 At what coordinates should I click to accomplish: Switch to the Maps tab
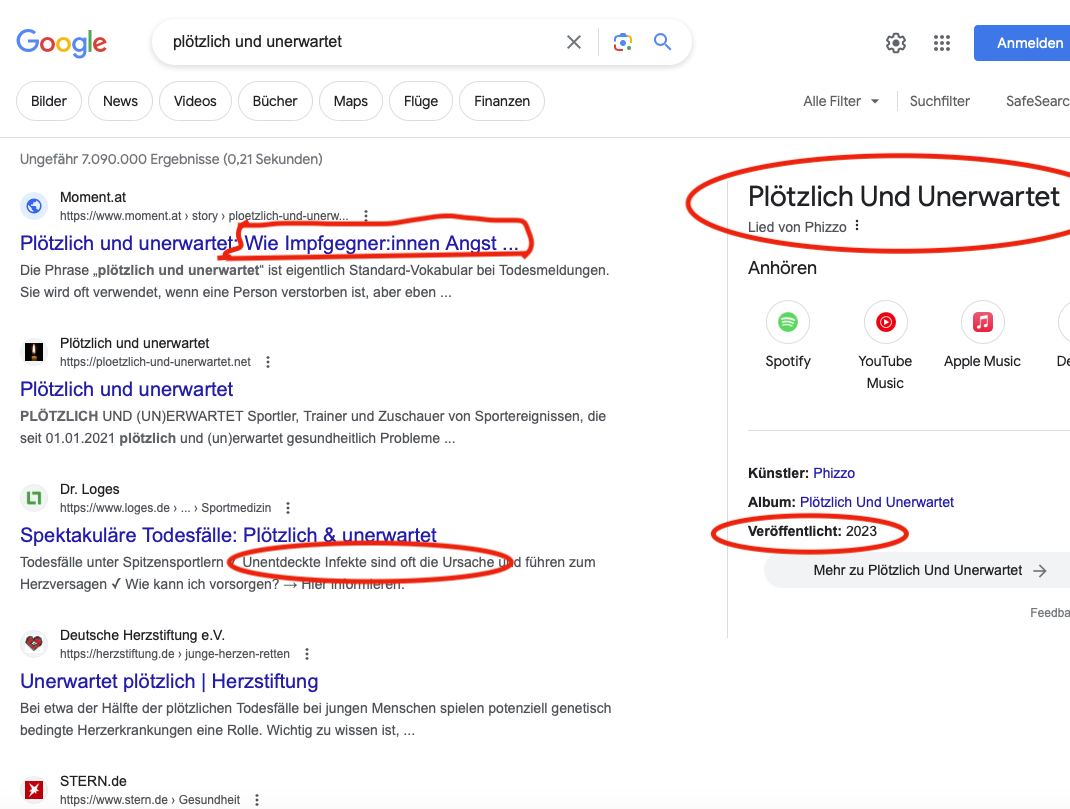point(351,101)
